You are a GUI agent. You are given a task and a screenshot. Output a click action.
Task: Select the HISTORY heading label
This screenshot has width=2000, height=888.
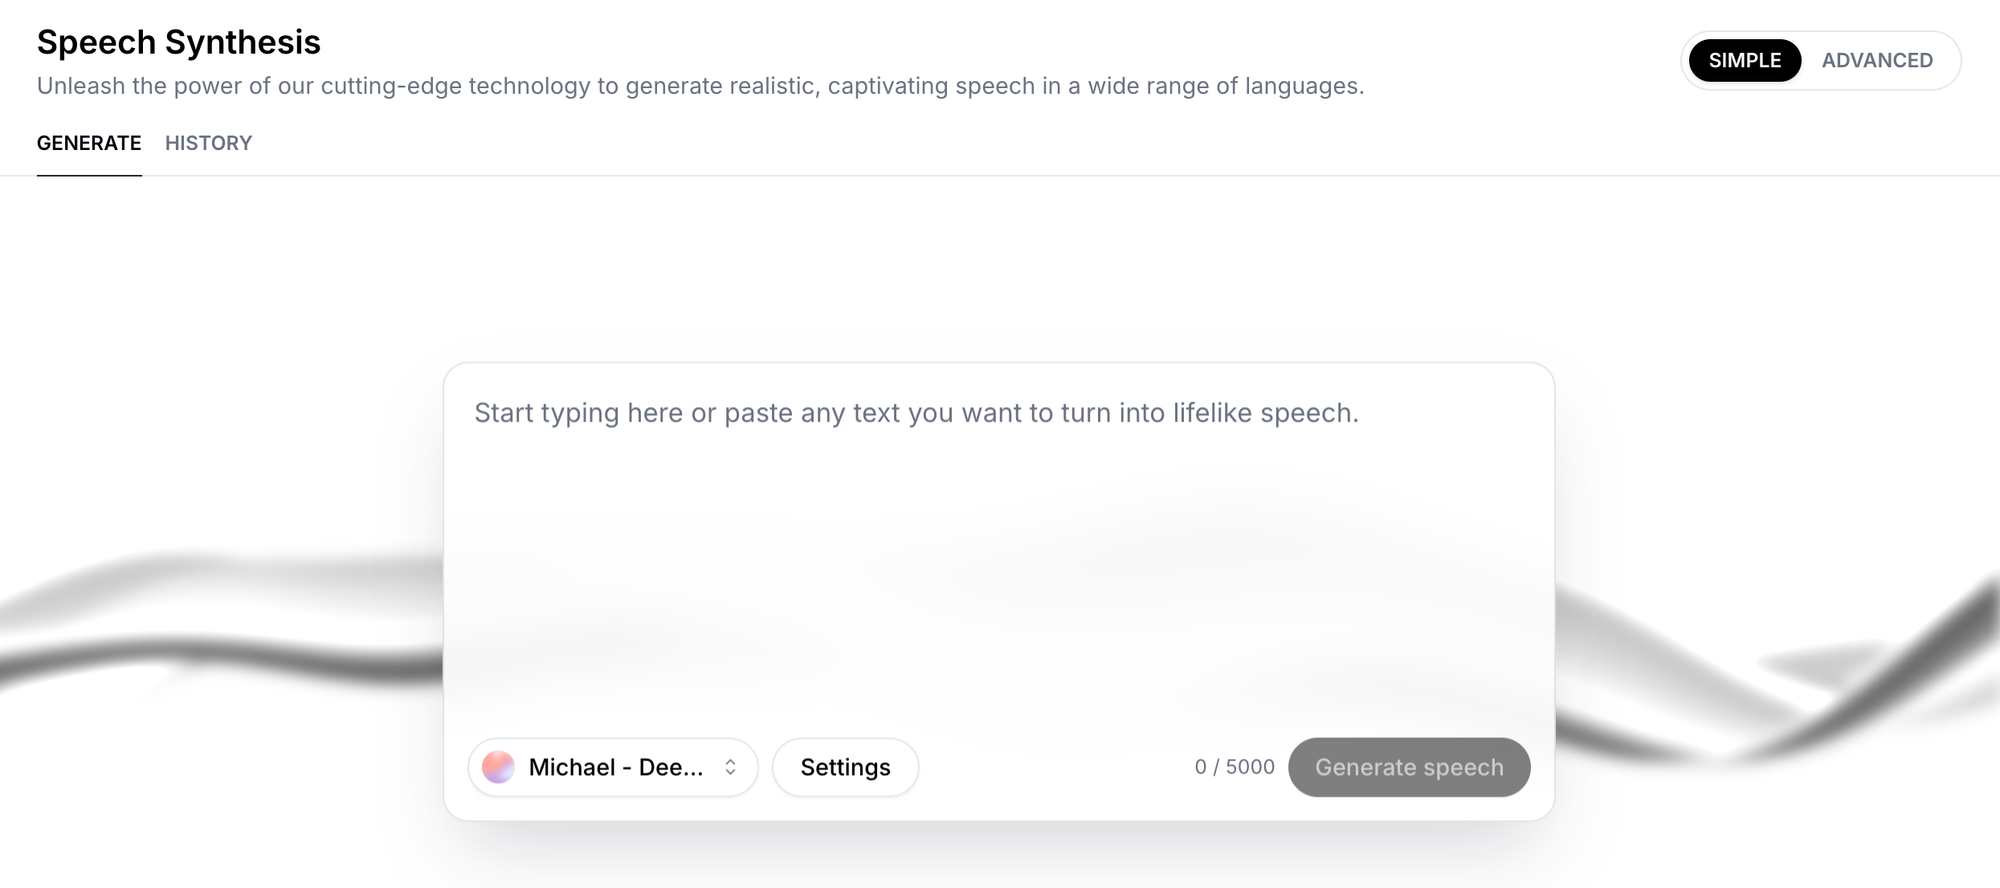pyautogui.click(x=208, y=143)
